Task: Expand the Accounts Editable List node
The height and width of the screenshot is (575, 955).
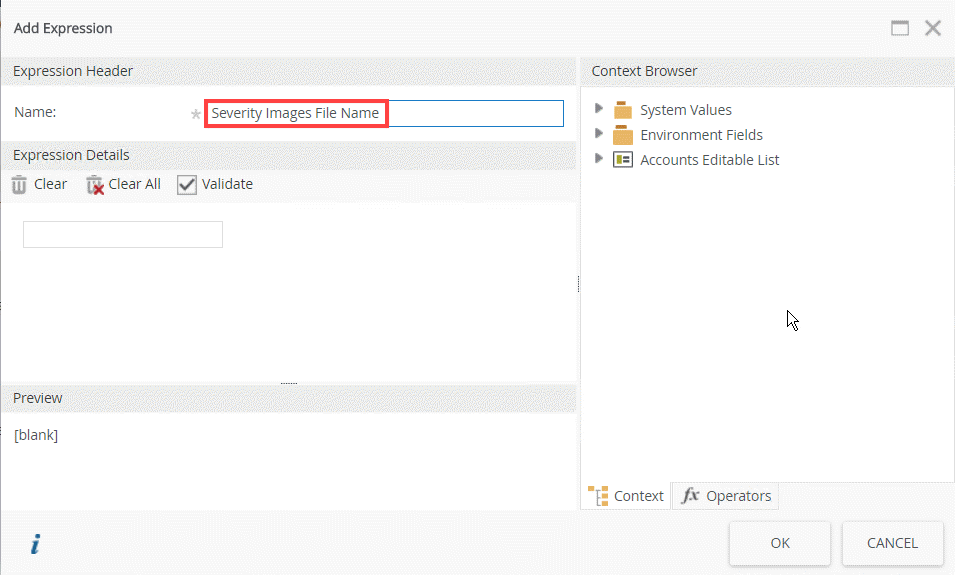Action: (x=599, y=159)
